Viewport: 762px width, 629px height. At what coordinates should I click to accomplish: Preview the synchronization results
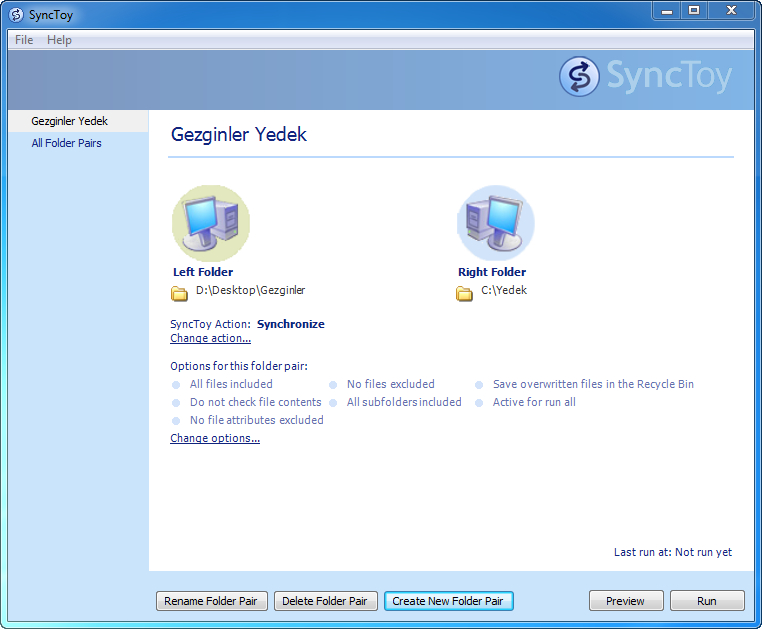click(625, 601)
